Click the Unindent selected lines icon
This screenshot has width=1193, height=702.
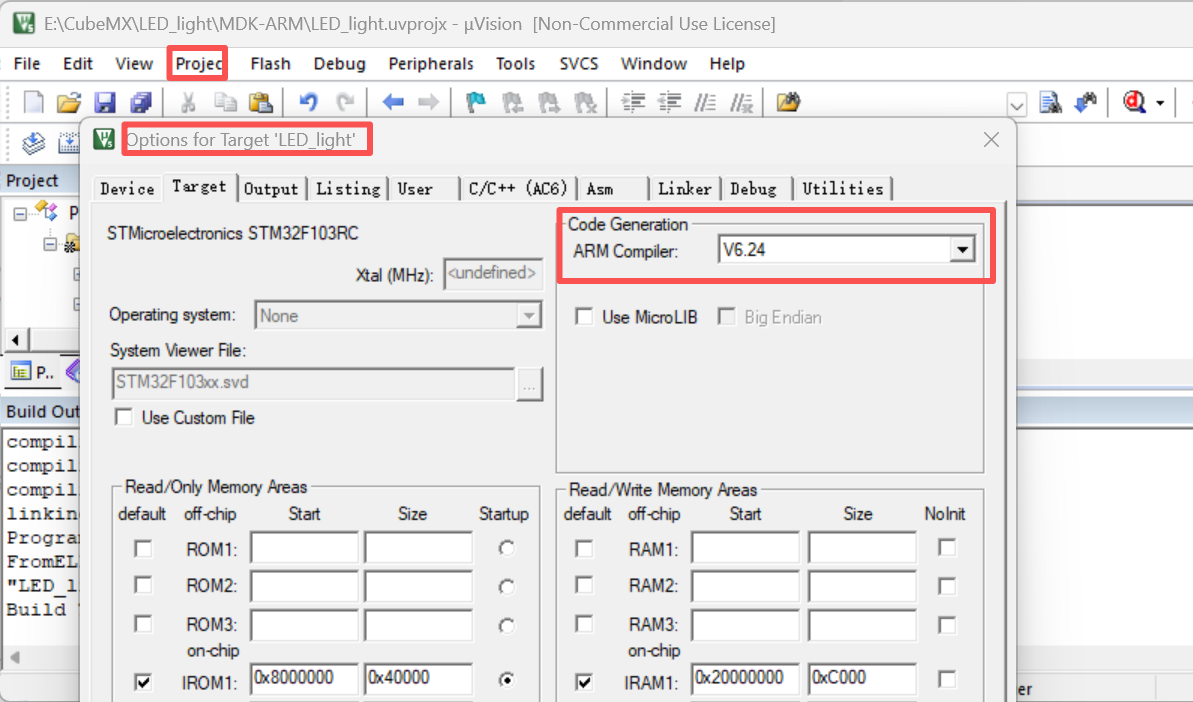(x=670, y=102)
